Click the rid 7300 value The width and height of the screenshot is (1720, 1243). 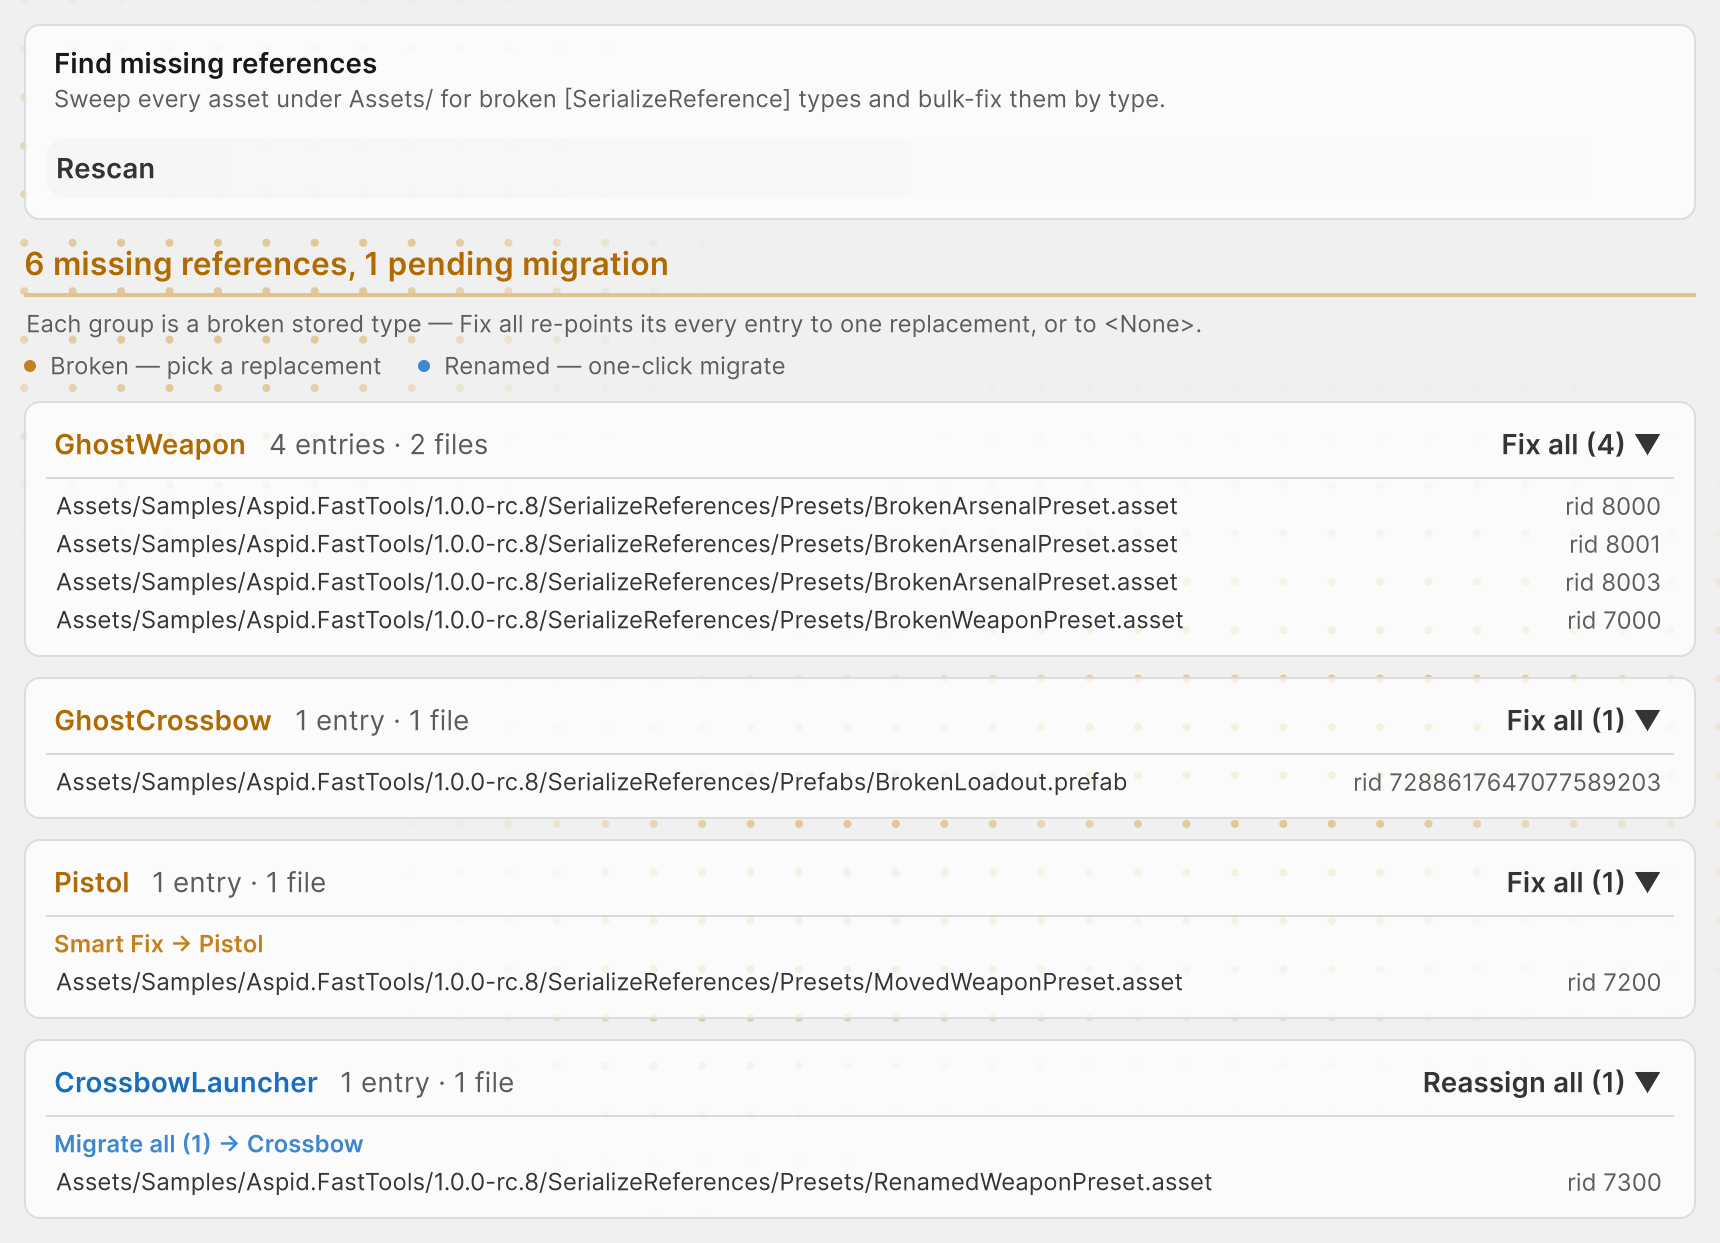1614,1182
